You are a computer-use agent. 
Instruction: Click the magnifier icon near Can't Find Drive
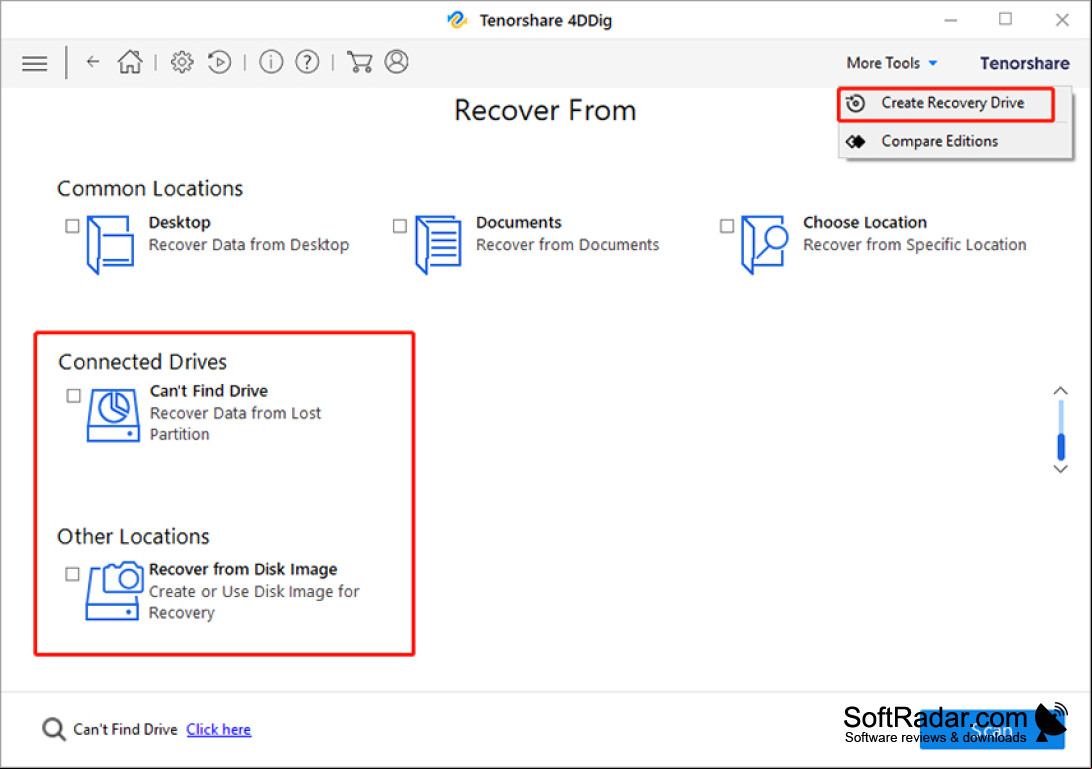(54, 729)
